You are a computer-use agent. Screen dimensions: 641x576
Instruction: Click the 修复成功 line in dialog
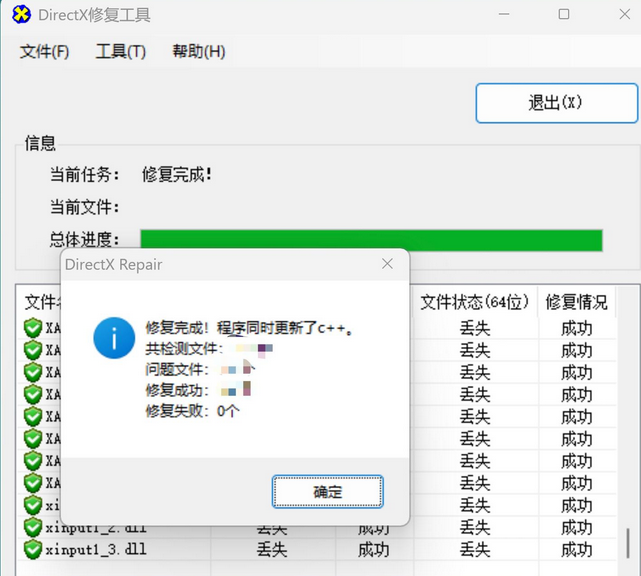click(x=198, y=390)
